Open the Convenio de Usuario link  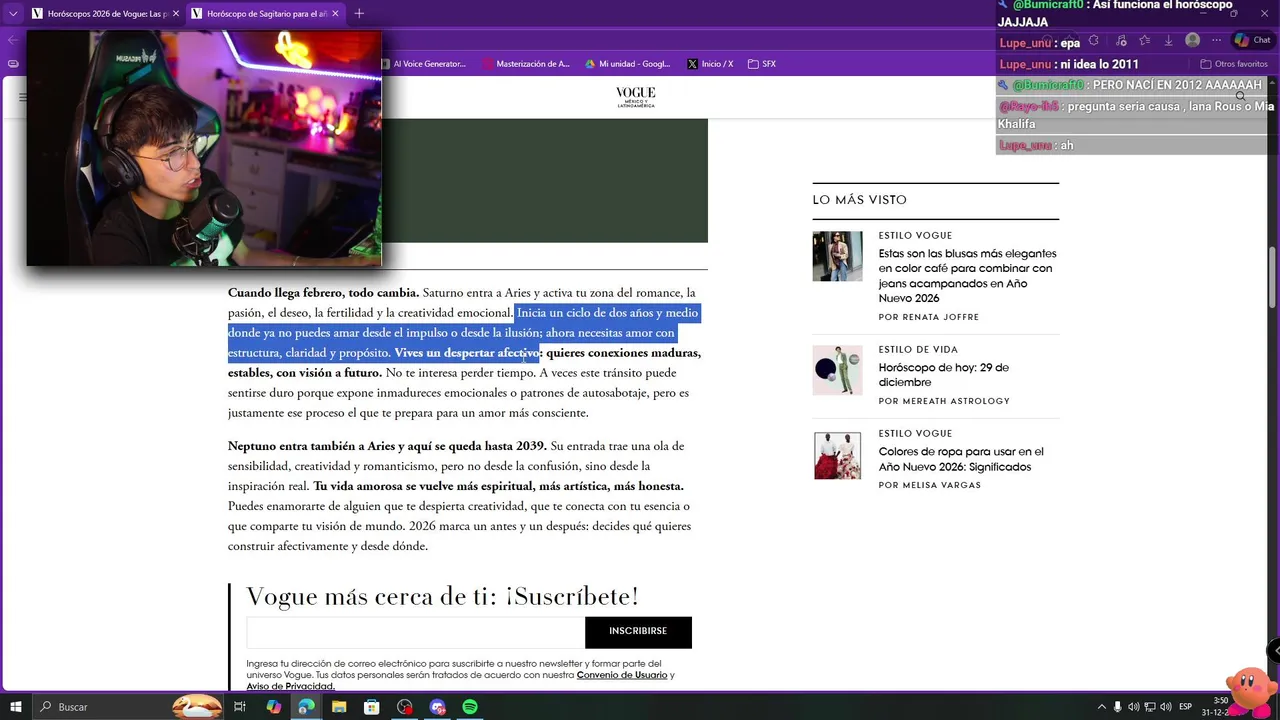[x=622, y=675]
